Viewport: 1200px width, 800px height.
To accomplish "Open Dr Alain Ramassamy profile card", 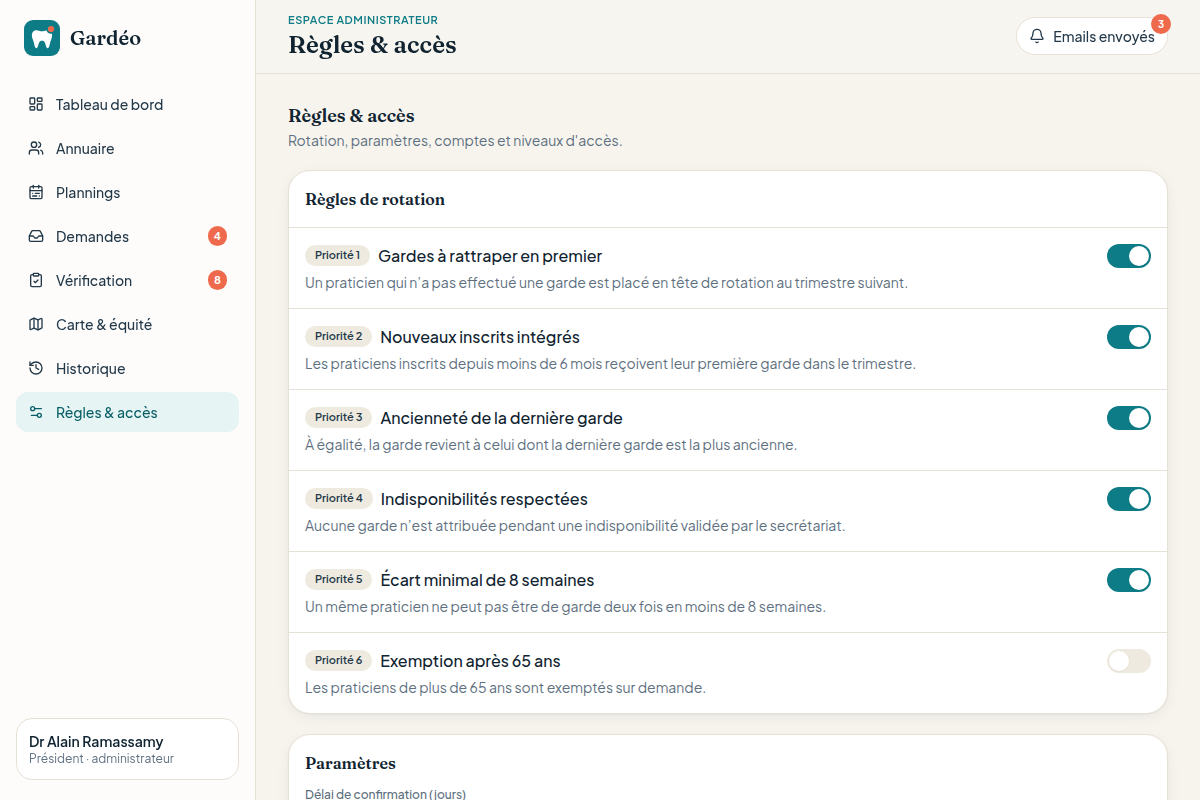I will click(x=127, y=749).
